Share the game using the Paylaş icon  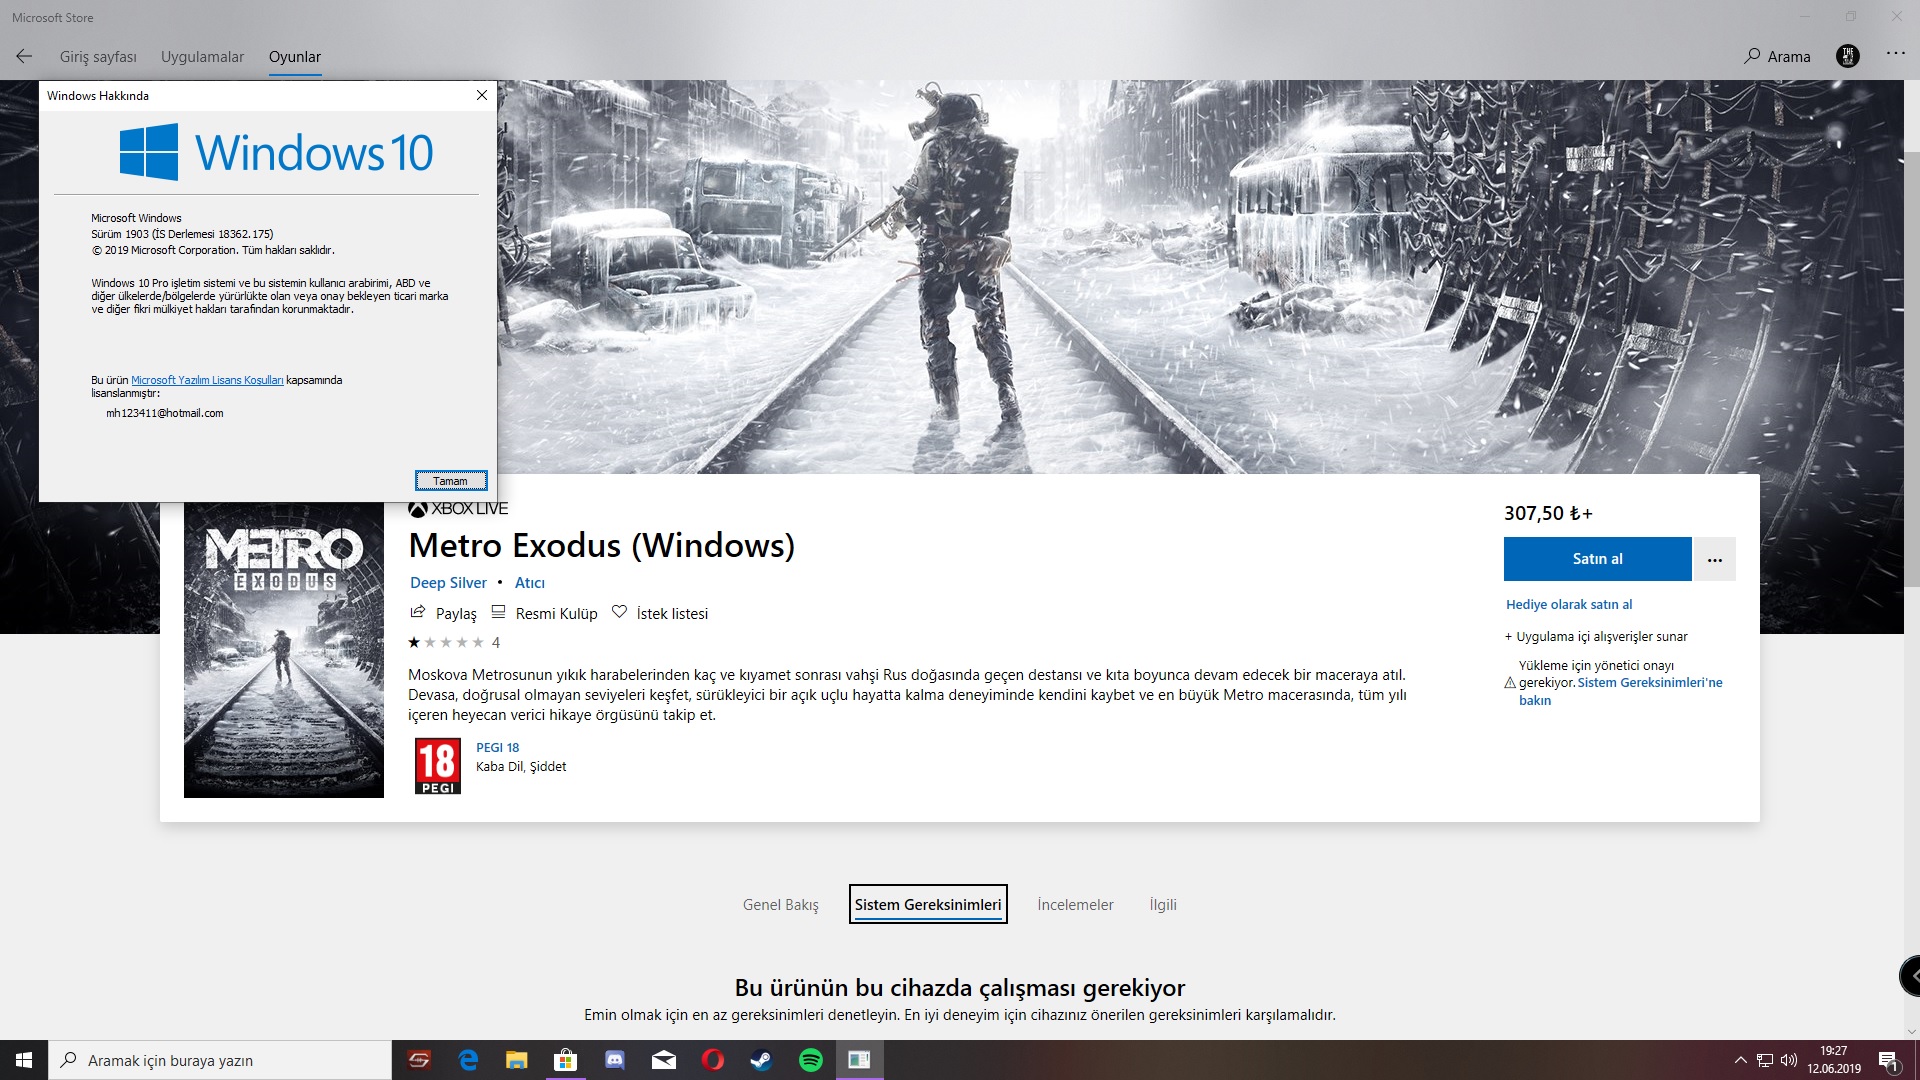[443, 613]
